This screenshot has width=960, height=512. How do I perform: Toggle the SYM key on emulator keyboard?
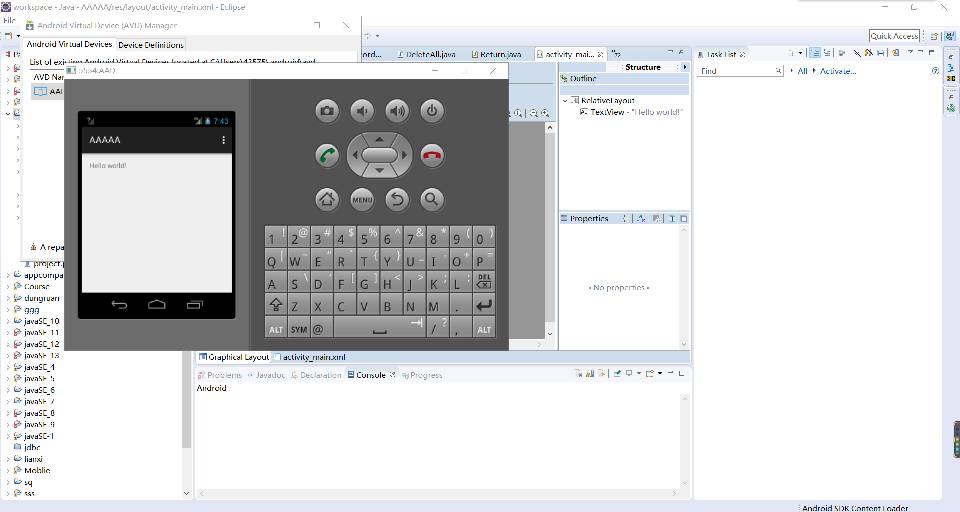point(299,329)
